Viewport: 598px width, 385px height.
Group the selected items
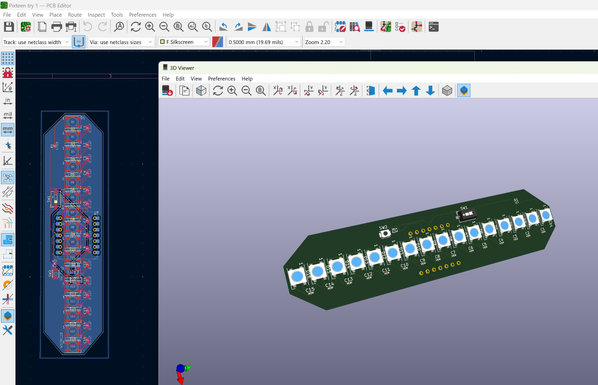click(281, 27)
